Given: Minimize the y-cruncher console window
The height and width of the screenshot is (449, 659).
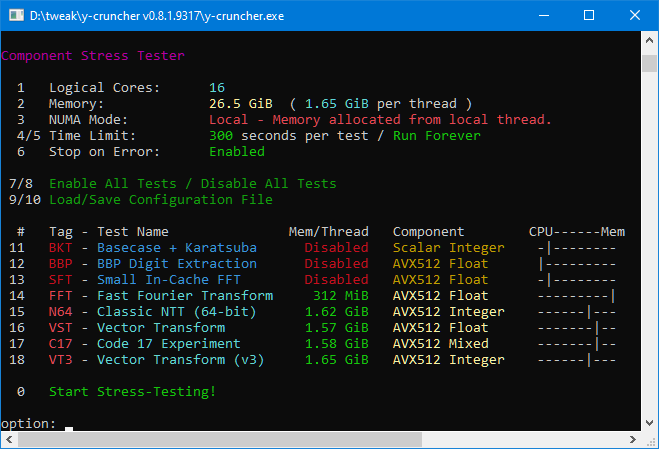Looking at the screenshot, I should 544,16.
